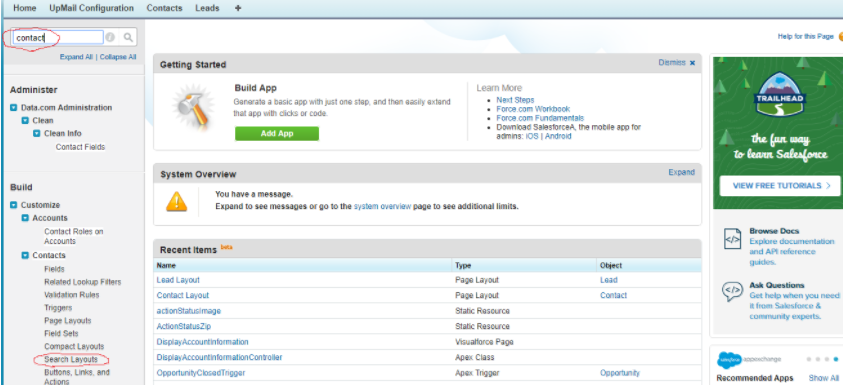Click the Ask Questions chat icon
This screenshot has height=392, width=847.
click(x=732, y=292)
